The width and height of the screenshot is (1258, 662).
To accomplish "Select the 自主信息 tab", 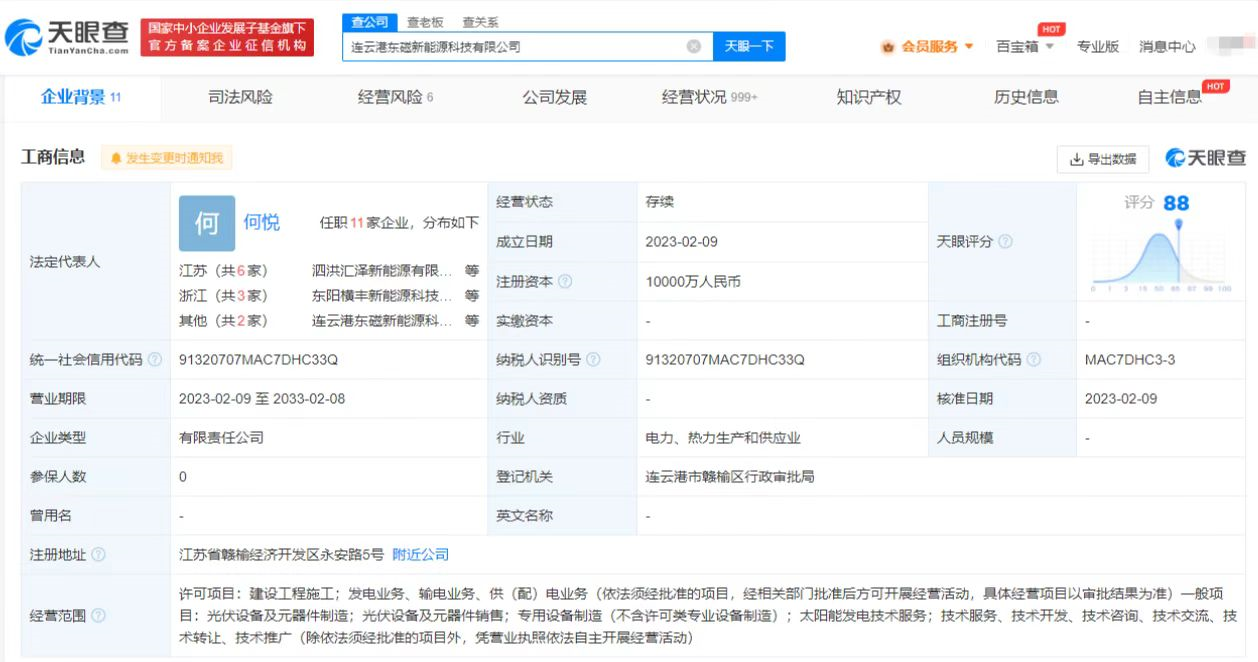I will (x=1170, y=97).
